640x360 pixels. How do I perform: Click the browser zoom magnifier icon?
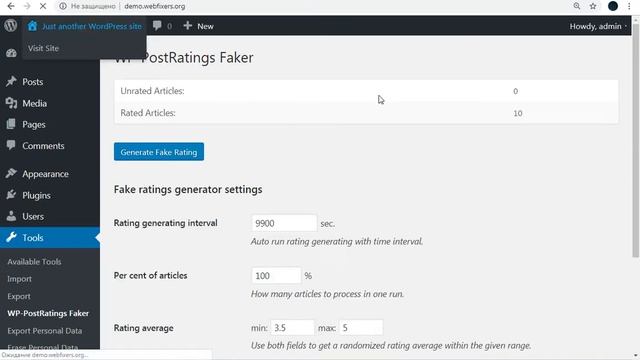[577, 6]
